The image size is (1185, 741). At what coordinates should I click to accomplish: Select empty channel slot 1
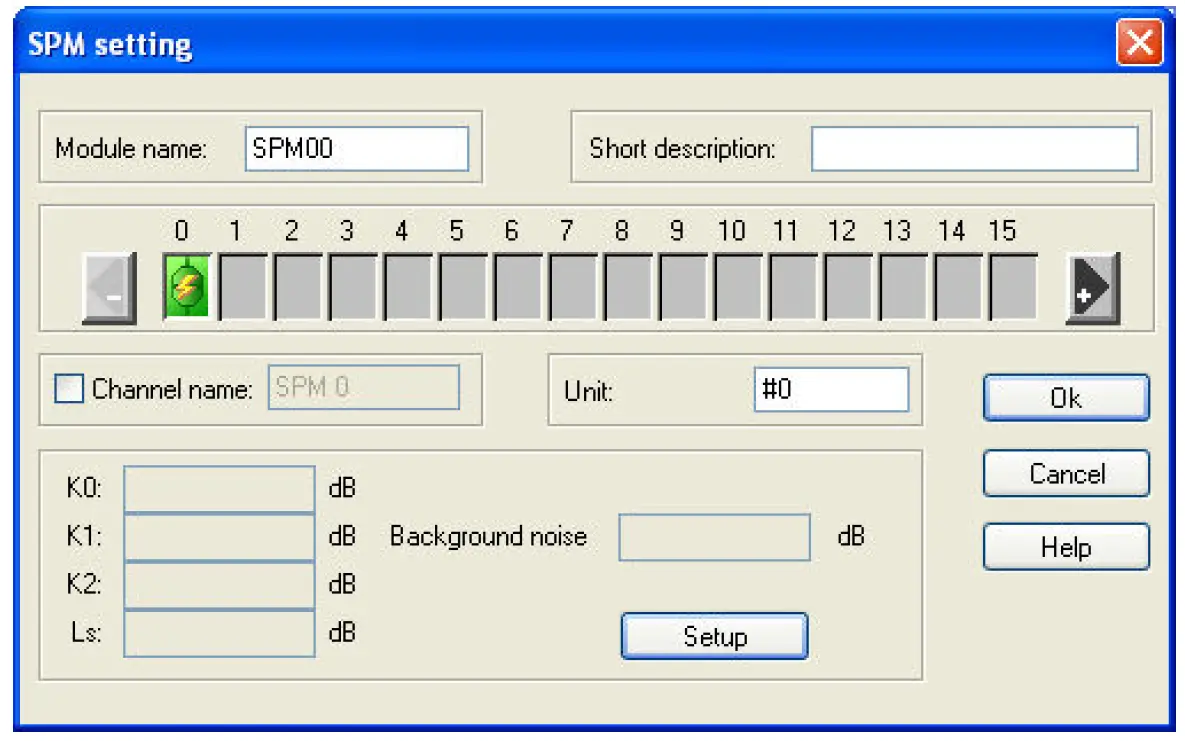point(243,287)
